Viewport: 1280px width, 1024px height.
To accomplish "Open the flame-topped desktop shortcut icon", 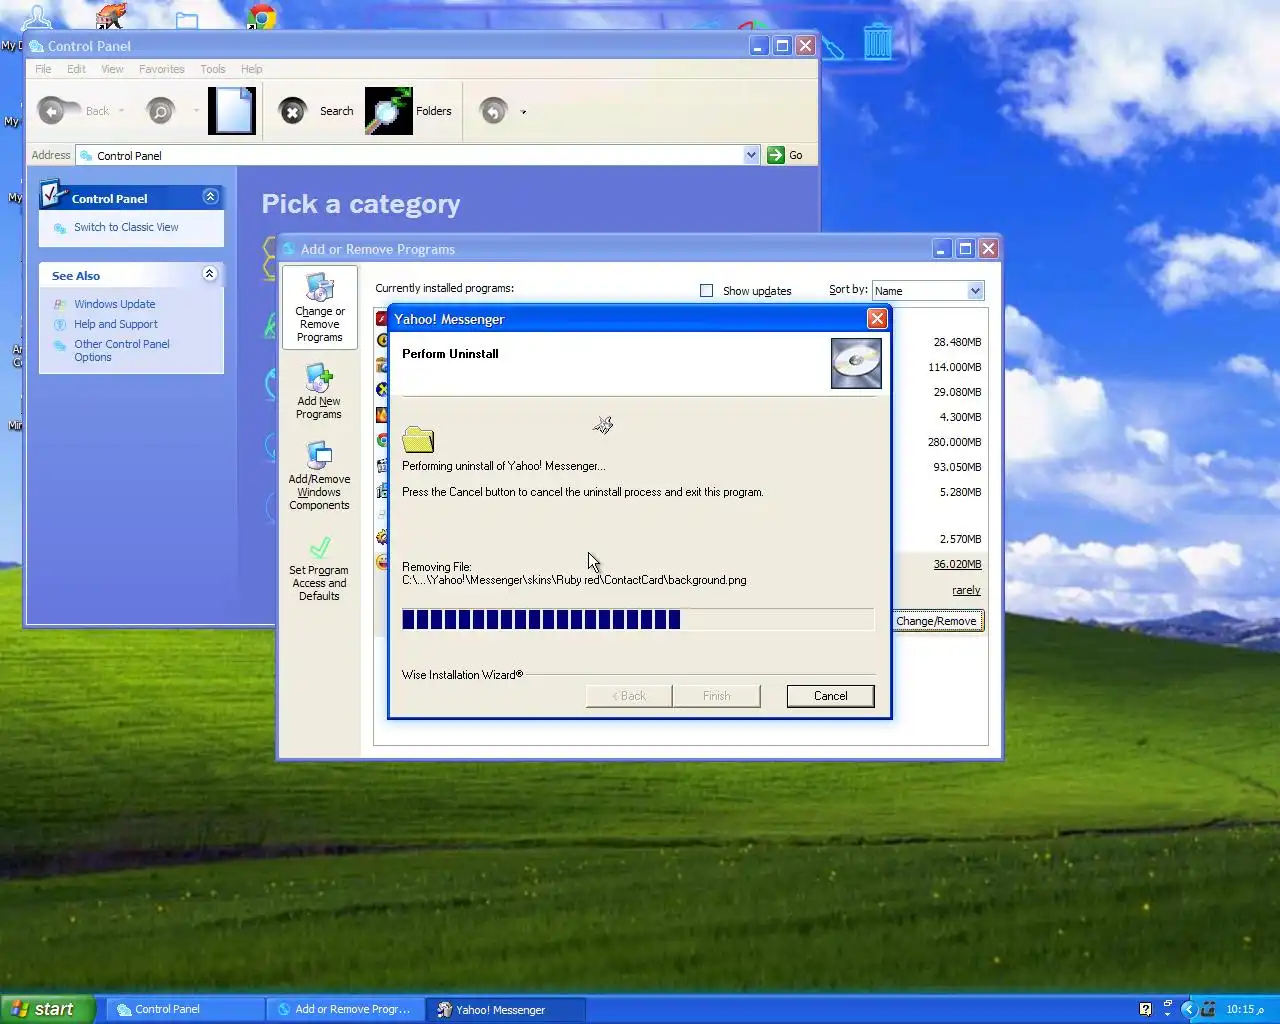I will tap(111, 14).
